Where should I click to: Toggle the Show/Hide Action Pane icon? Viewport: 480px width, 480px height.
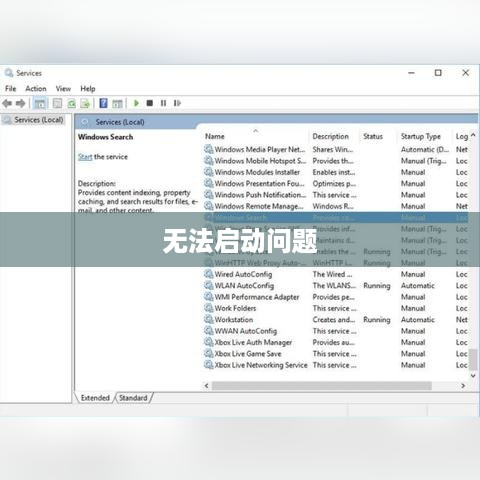point(117,103)
